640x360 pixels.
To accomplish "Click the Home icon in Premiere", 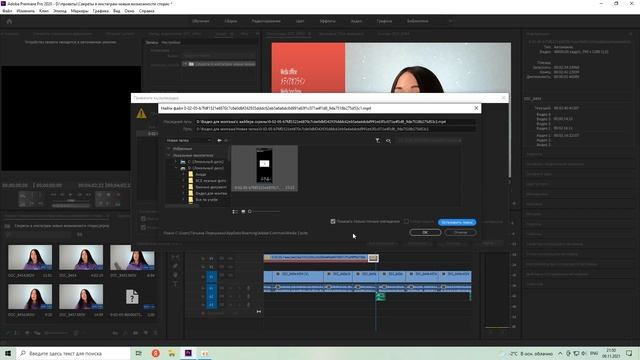I will (9, 21).
